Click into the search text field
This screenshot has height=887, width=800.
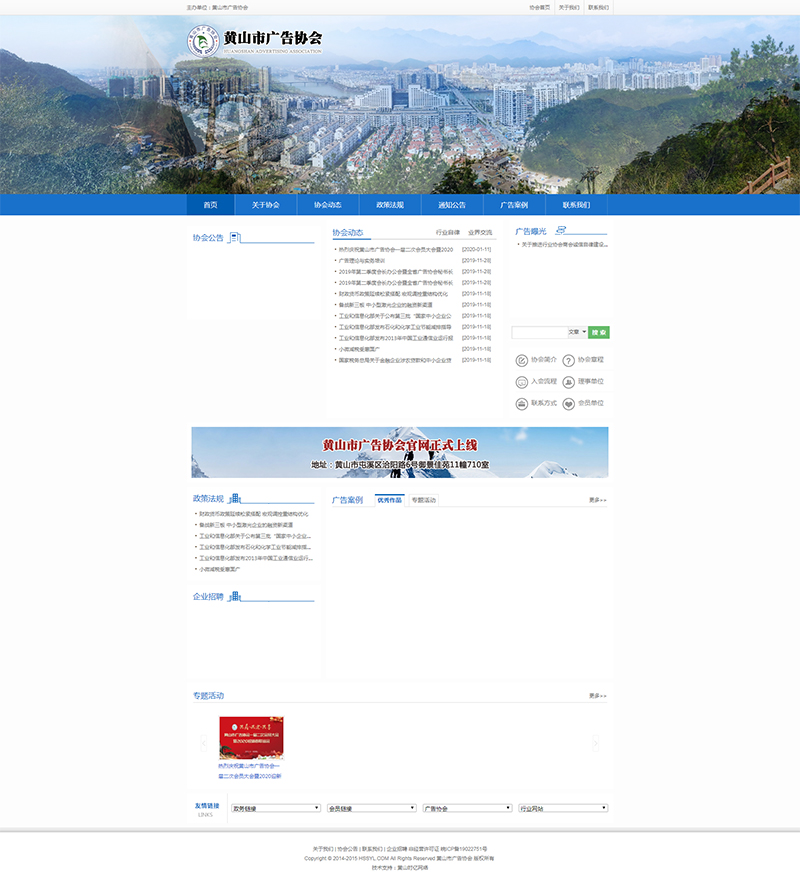tap(539, 332)
